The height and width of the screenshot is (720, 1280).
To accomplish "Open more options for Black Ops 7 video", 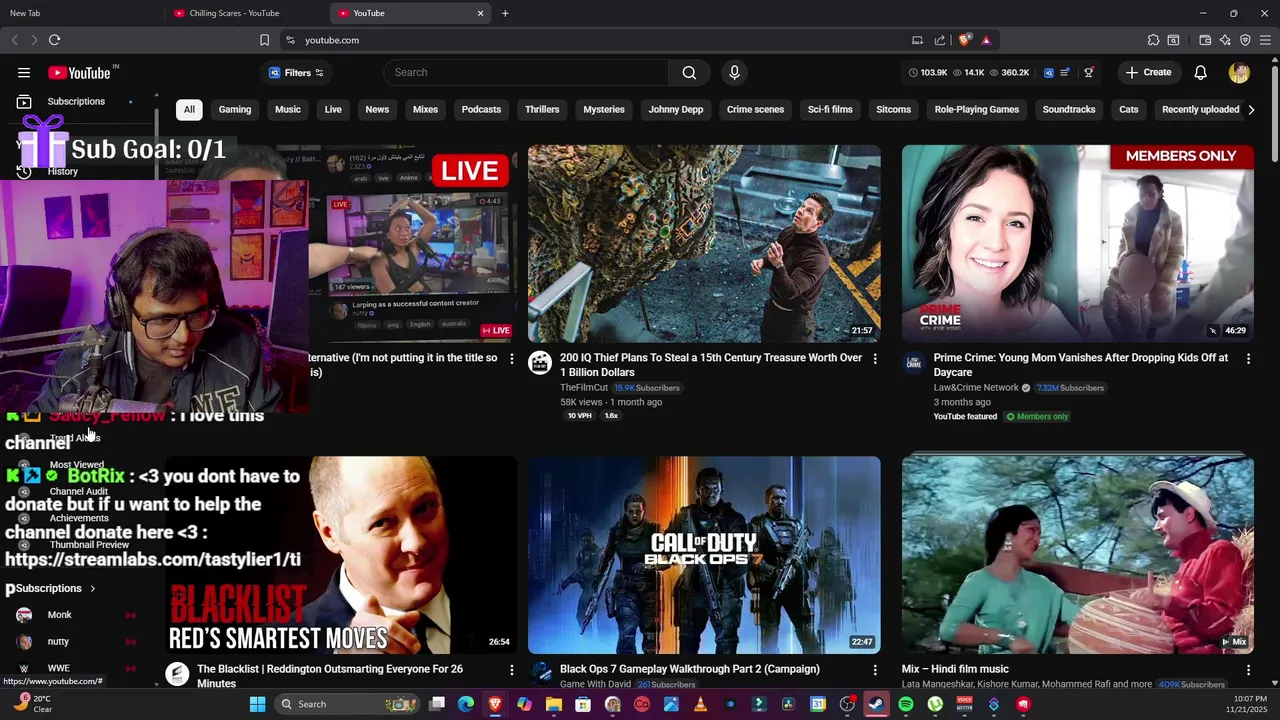I will coord(875,669).
